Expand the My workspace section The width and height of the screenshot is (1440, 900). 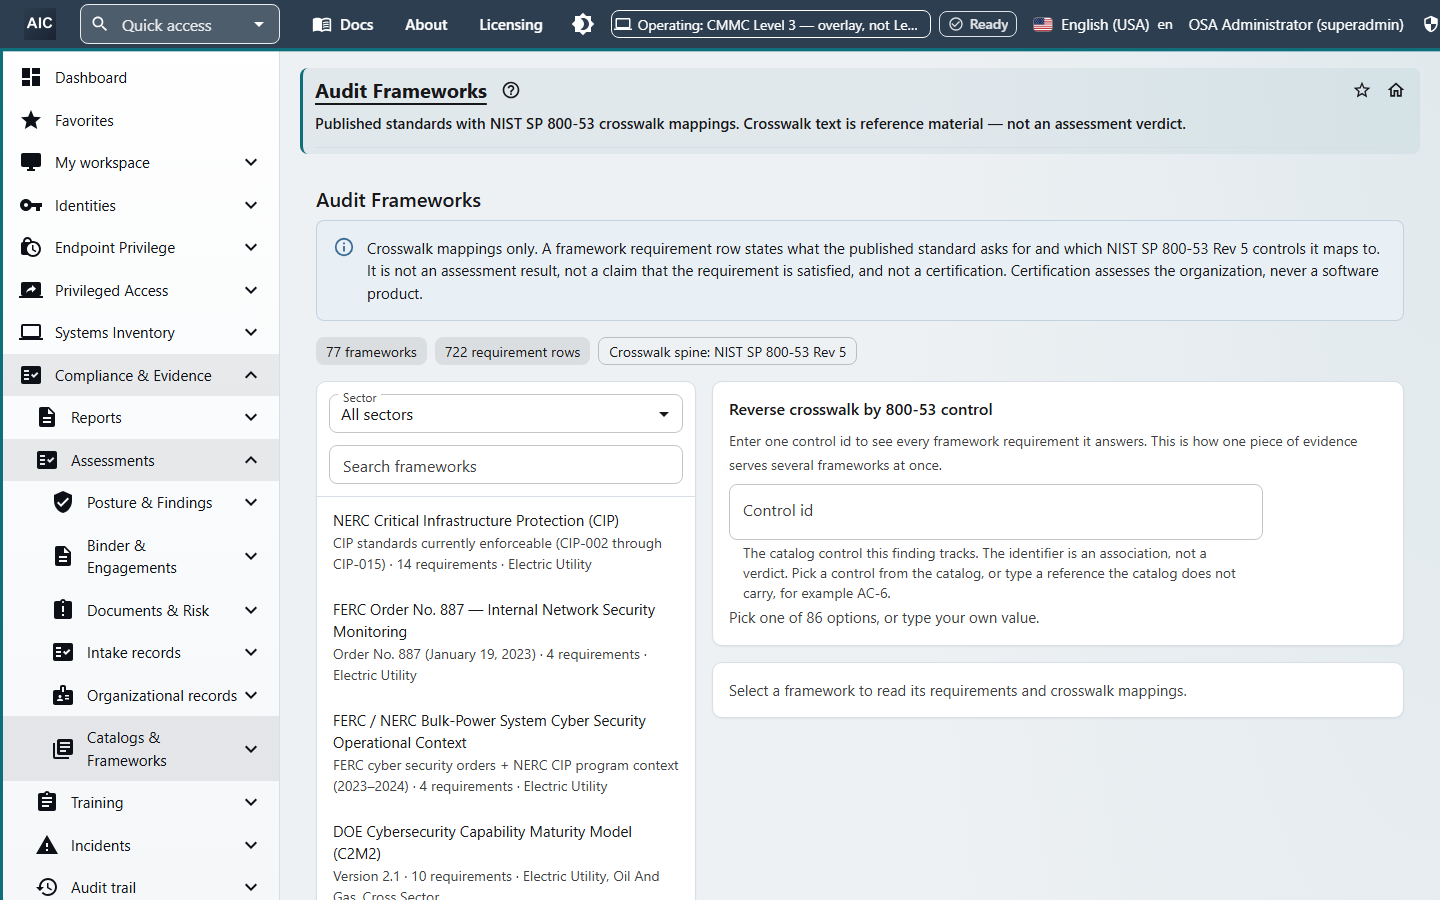251,162
